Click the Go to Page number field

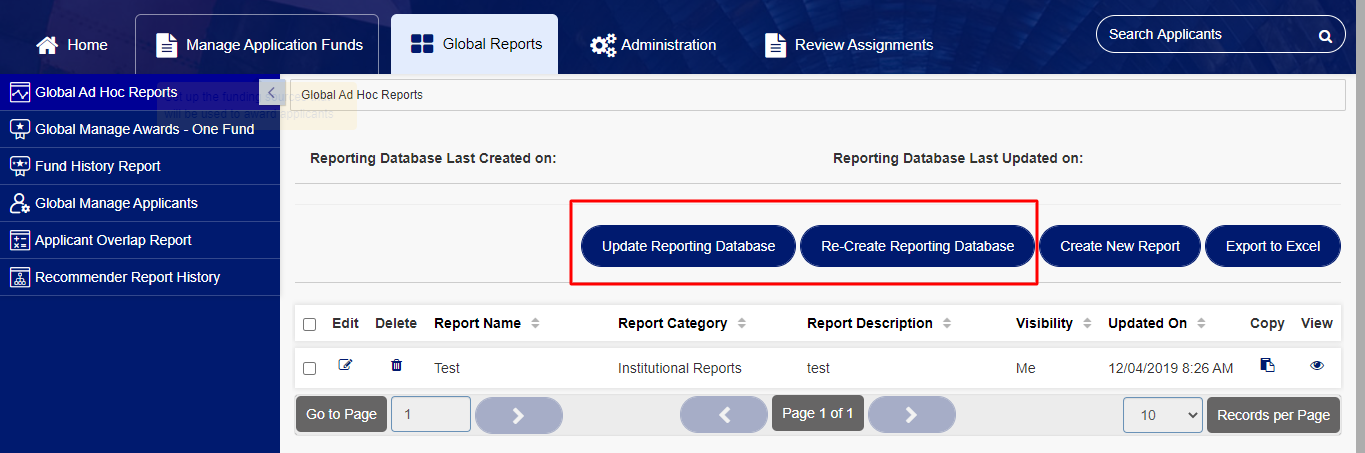click(430, 415)
